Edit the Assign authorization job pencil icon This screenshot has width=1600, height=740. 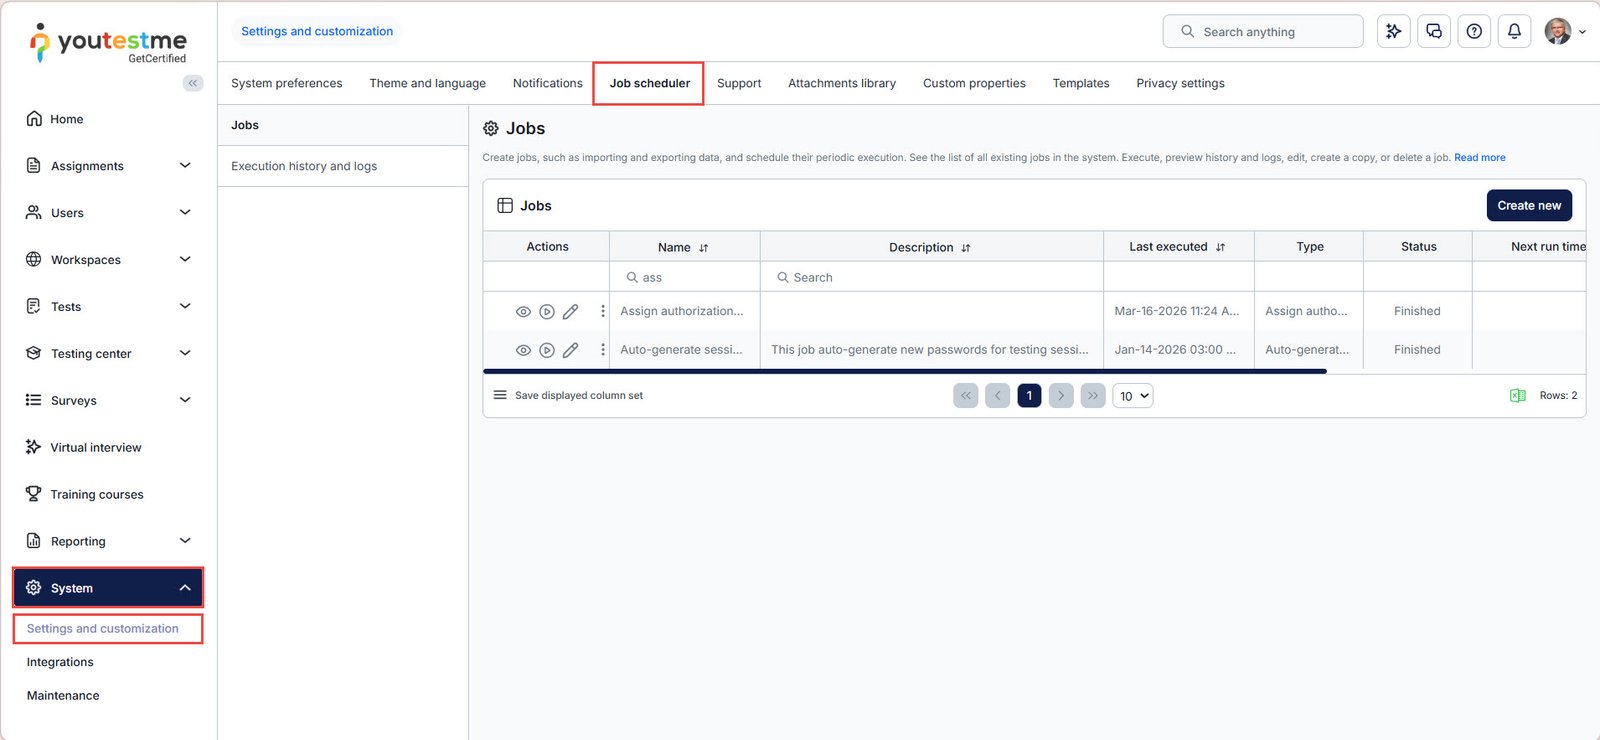pos(570,312)
